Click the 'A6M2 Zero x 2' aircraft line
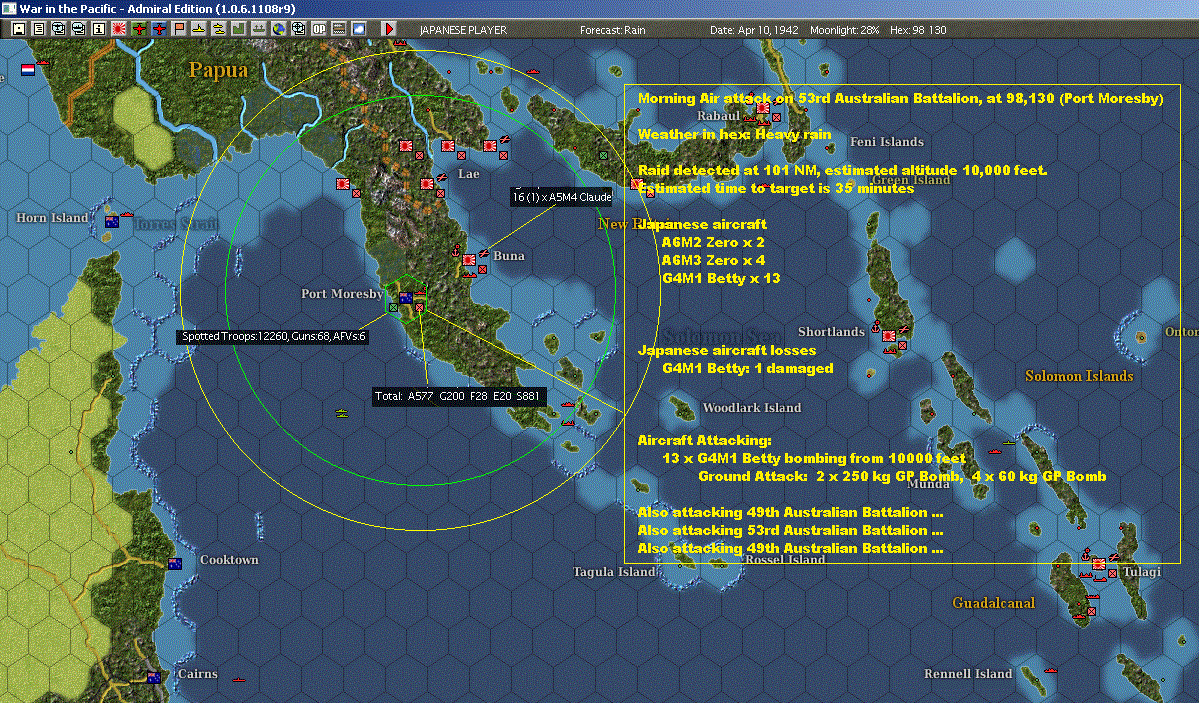Image resolution: width=1199 pixels, height=703 pixels. coord(713,242)
